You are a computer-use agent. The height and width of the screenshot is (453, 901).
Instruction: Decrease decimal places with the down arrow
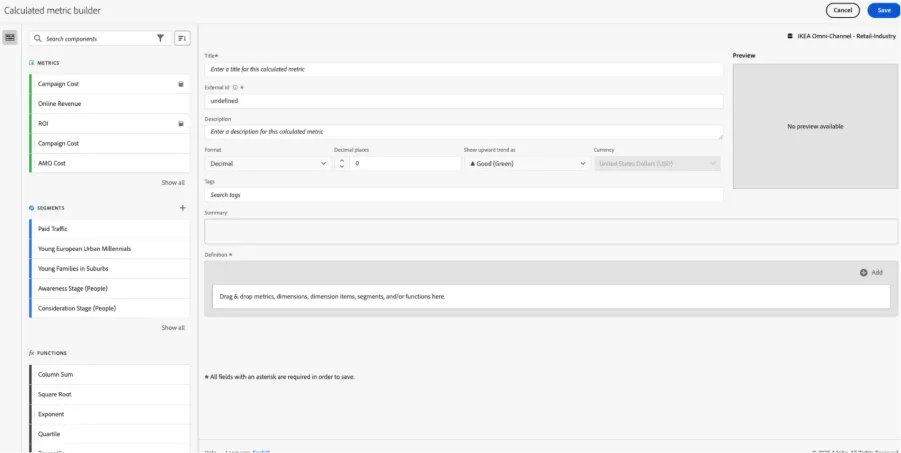click(342, 167)
